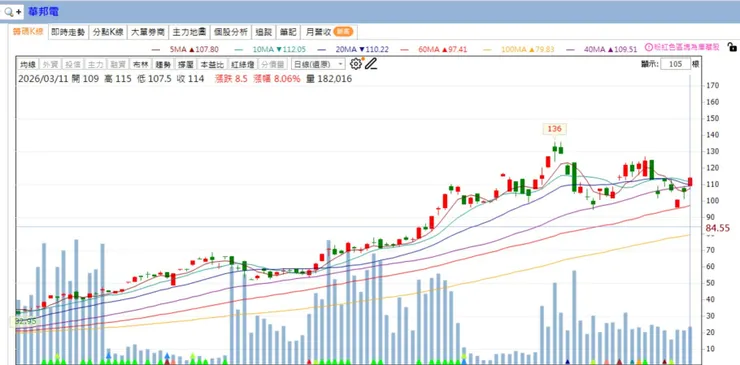Image resolution: width=740 pixels, height=365 pixels.
Task: Open the 個股分析 tab
Action: click(231, 32)
